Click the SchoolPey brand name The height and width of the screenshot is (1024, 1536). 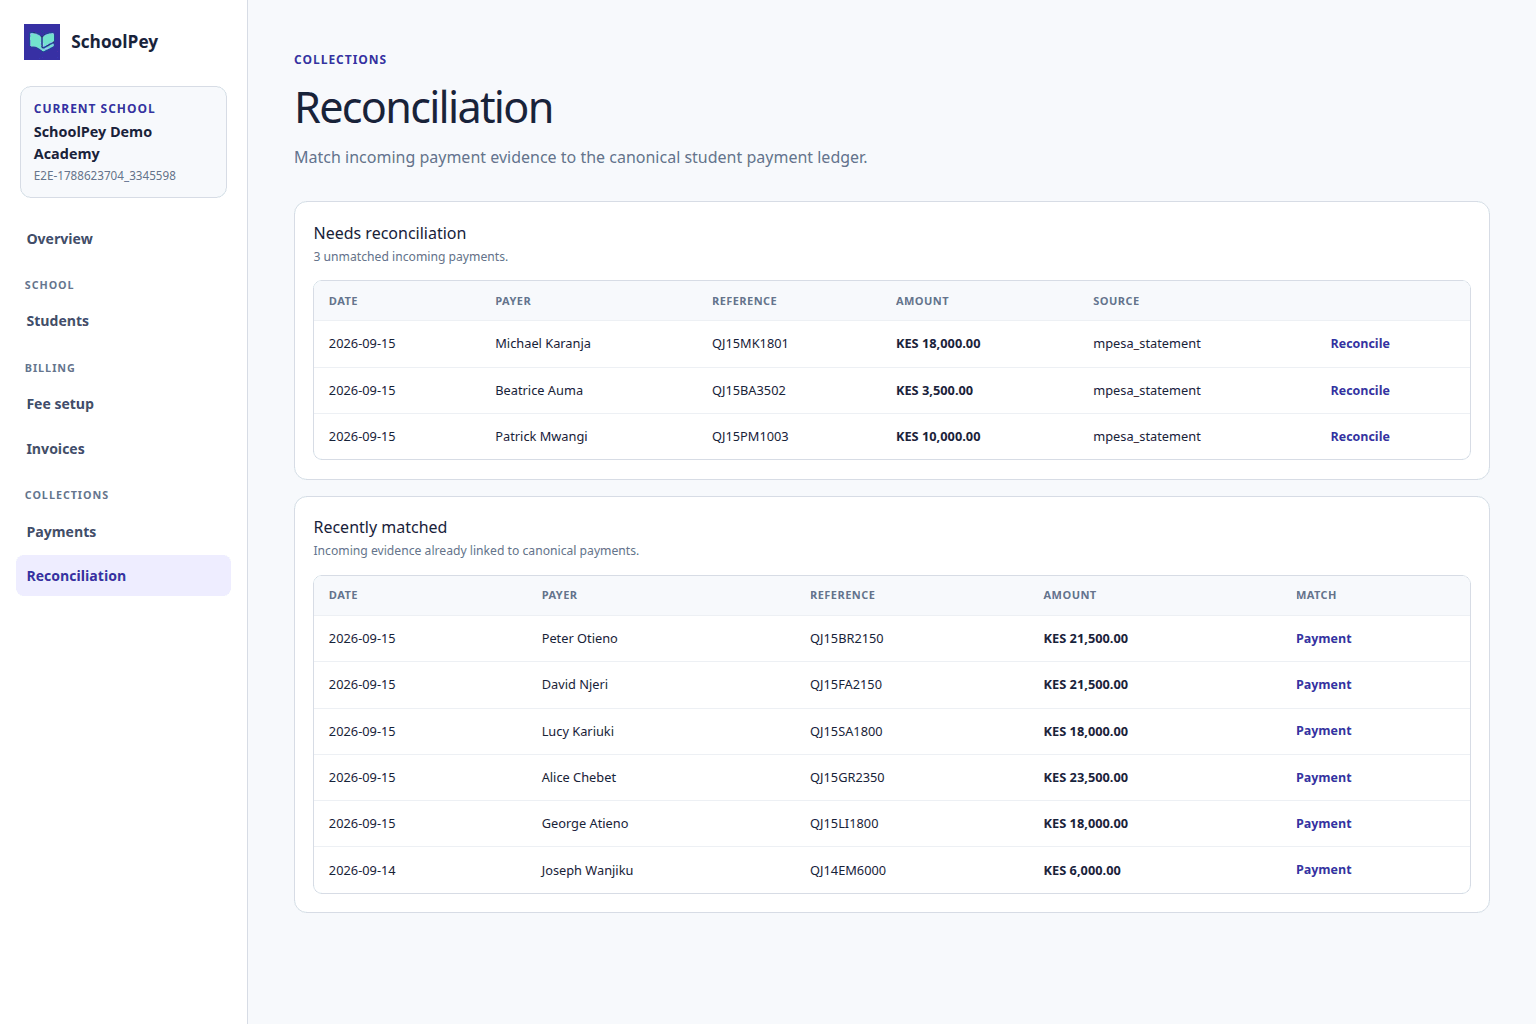pos(114,42)
